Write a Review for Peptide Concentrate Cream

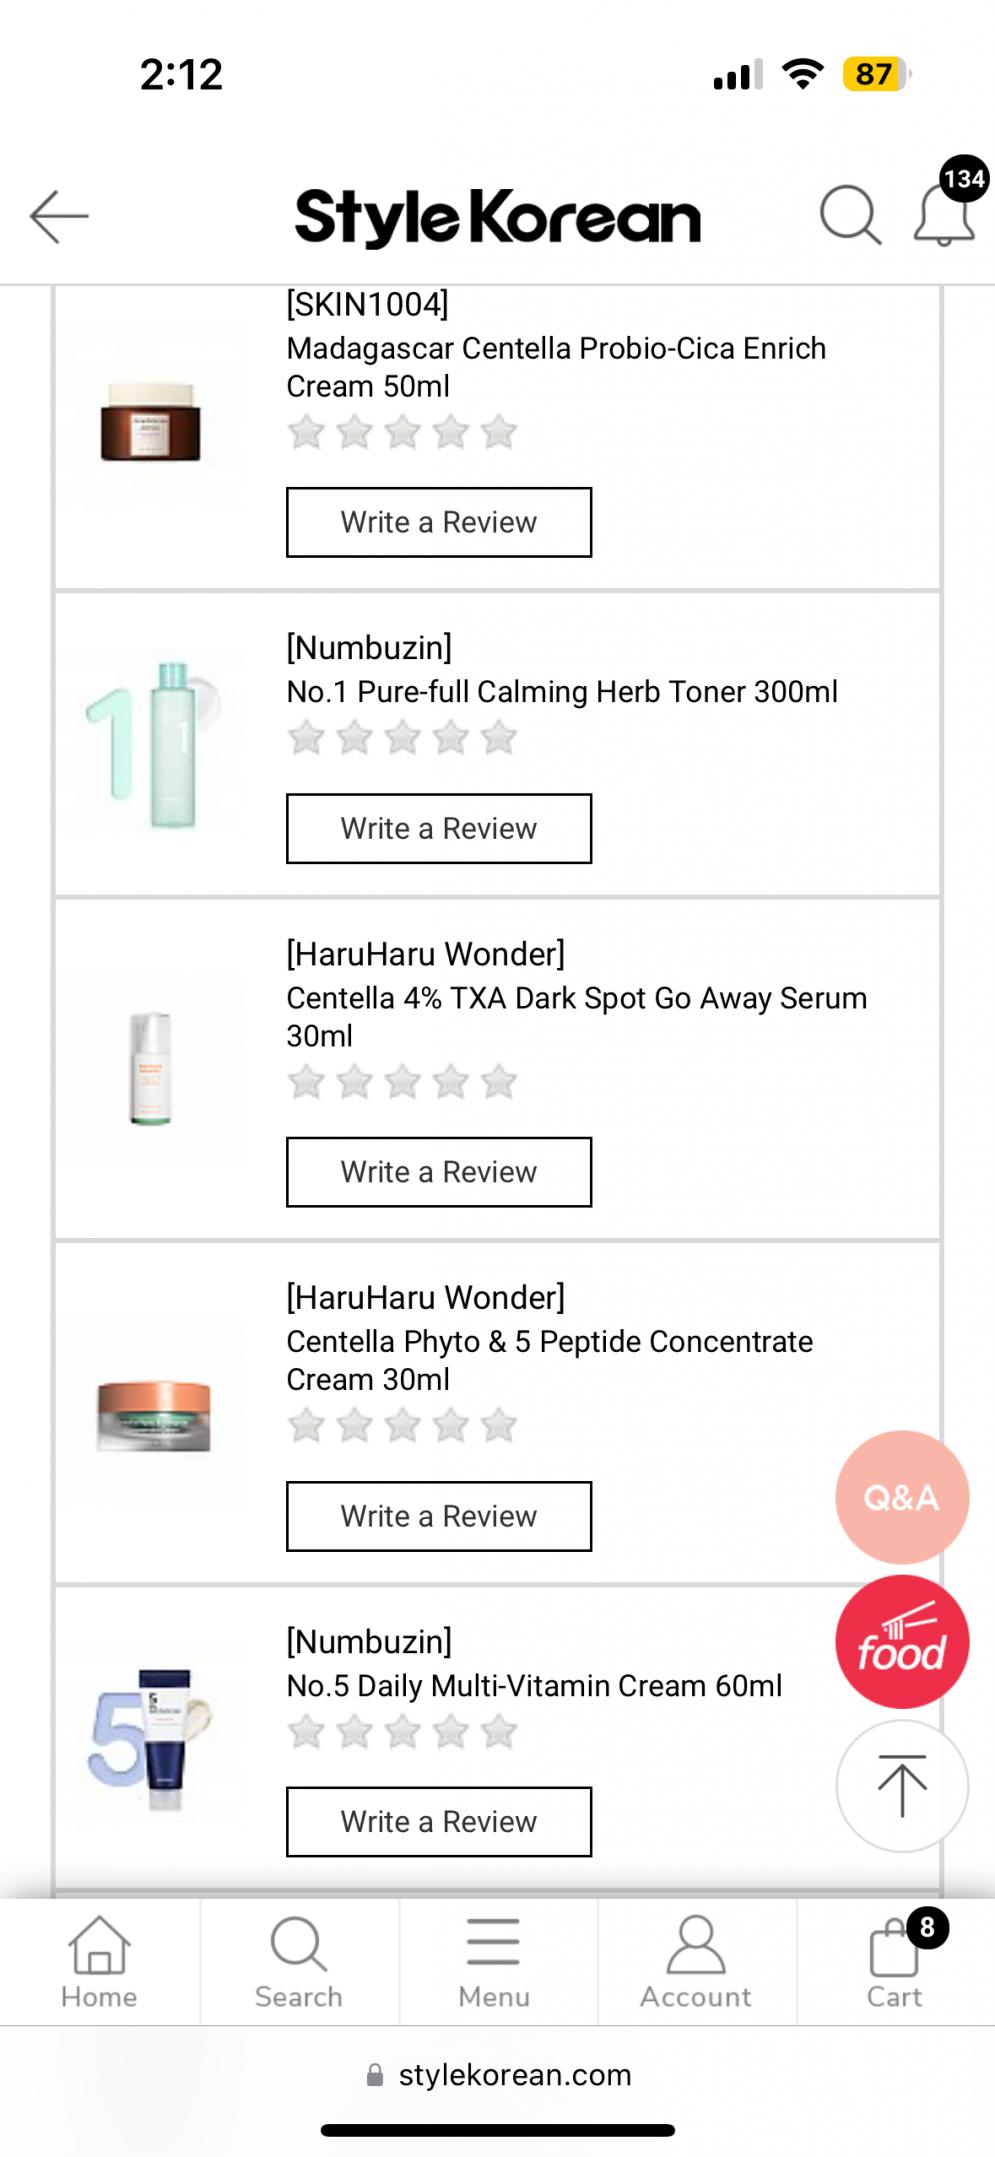438,1516
